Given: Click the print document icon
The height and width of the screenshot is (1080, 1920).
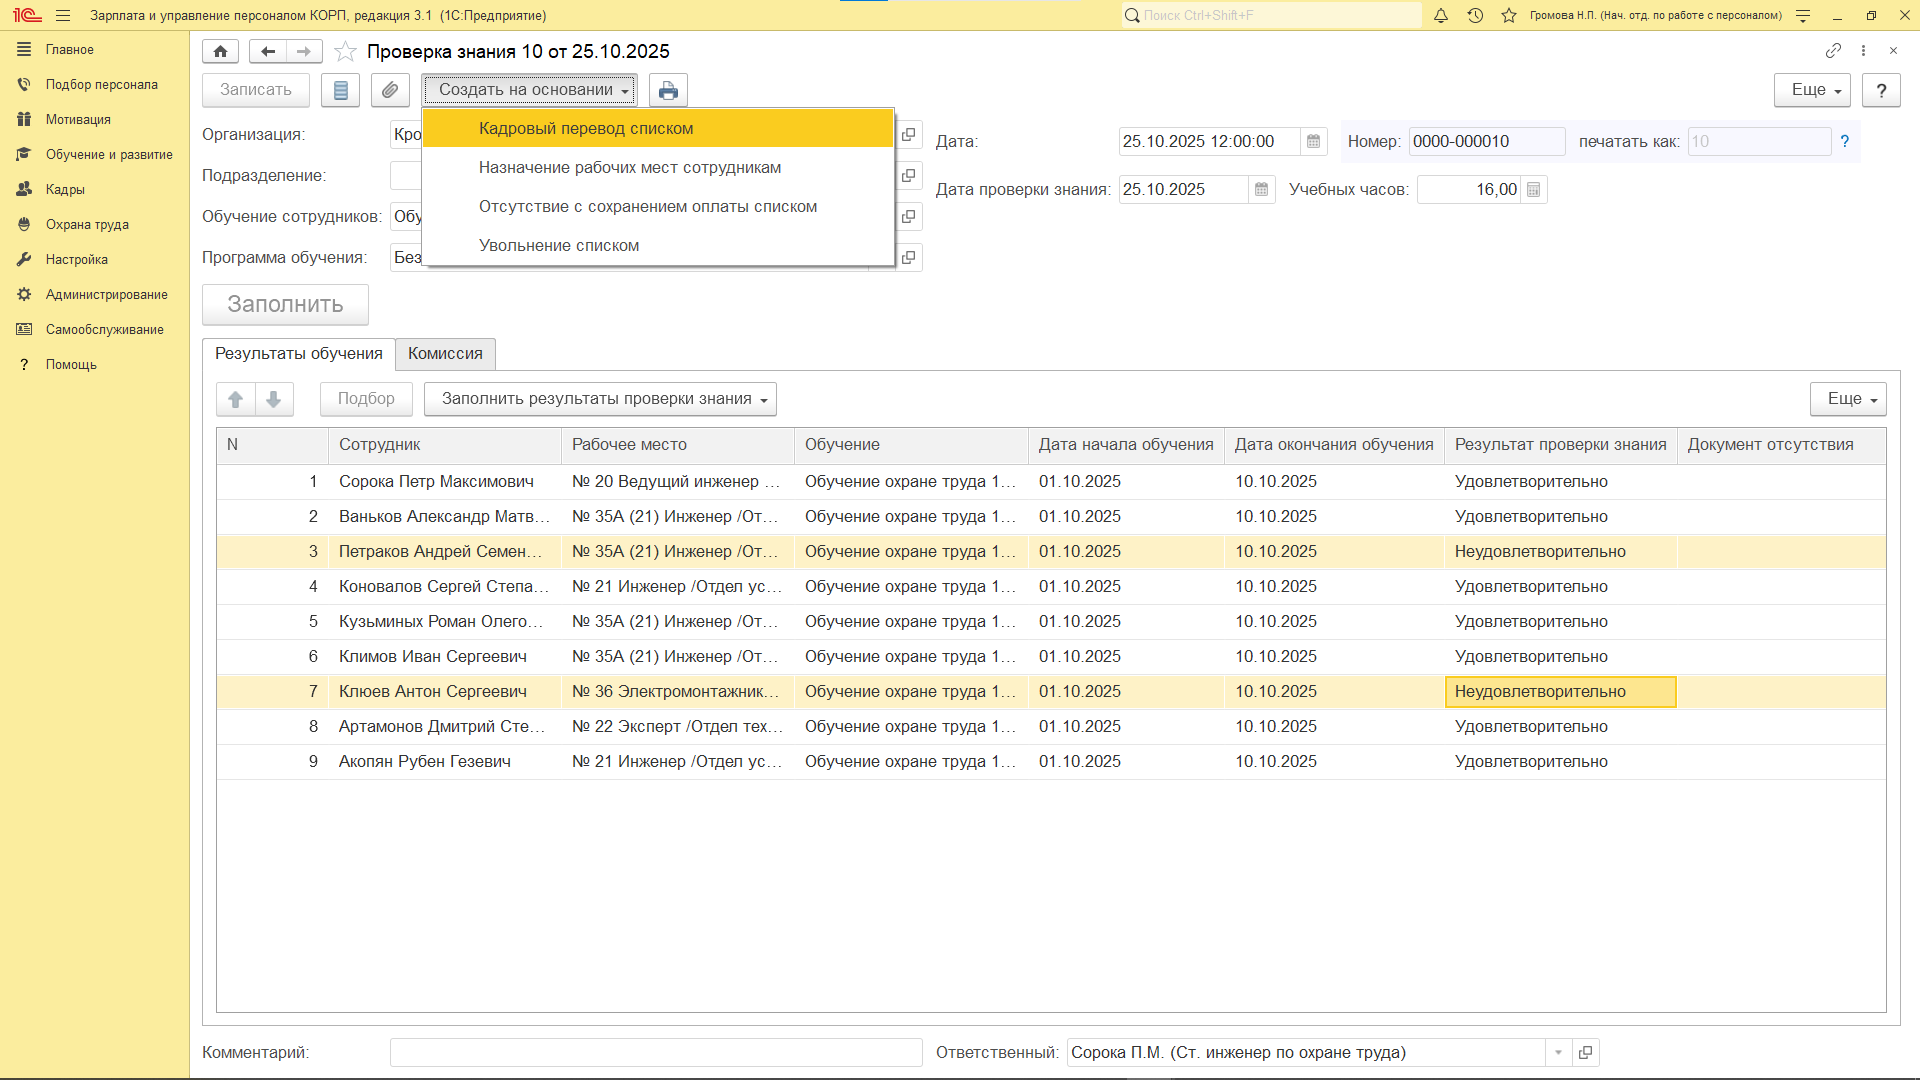Looking at the screenshot, I should click(668, 90).
